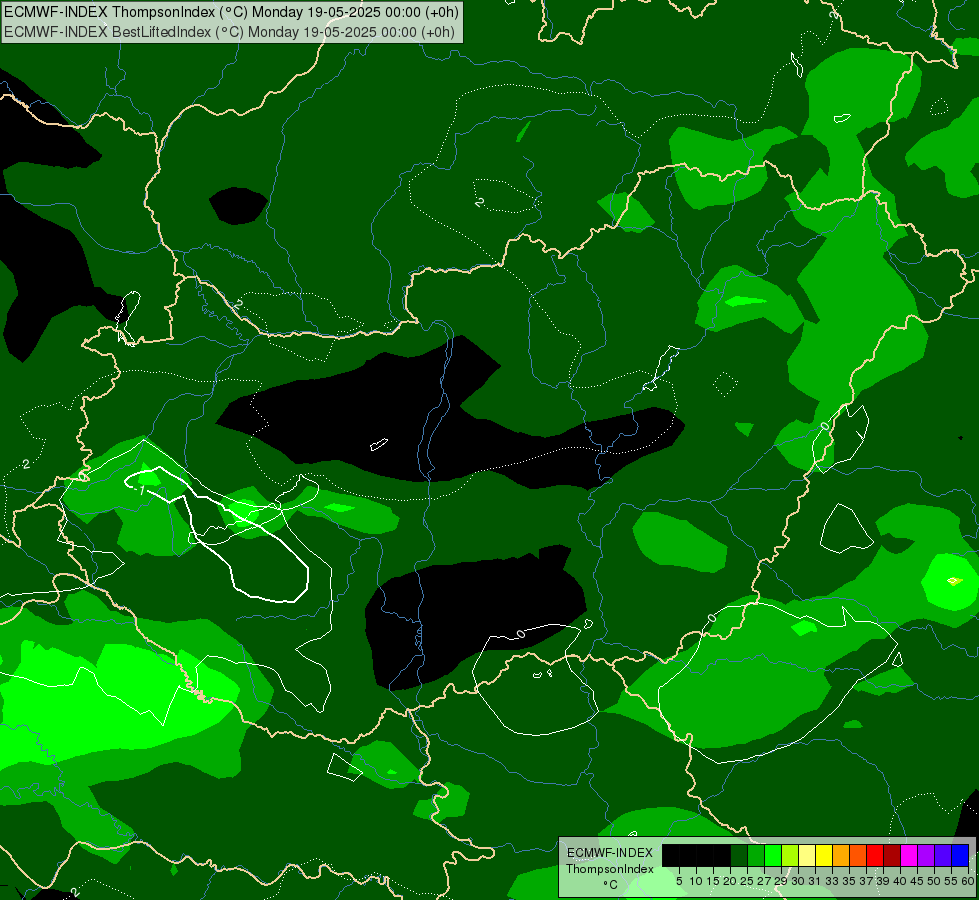
Task: Click the legend title ECMWF-INDEX
Action: pyautogui.click(x=609, y=853)
